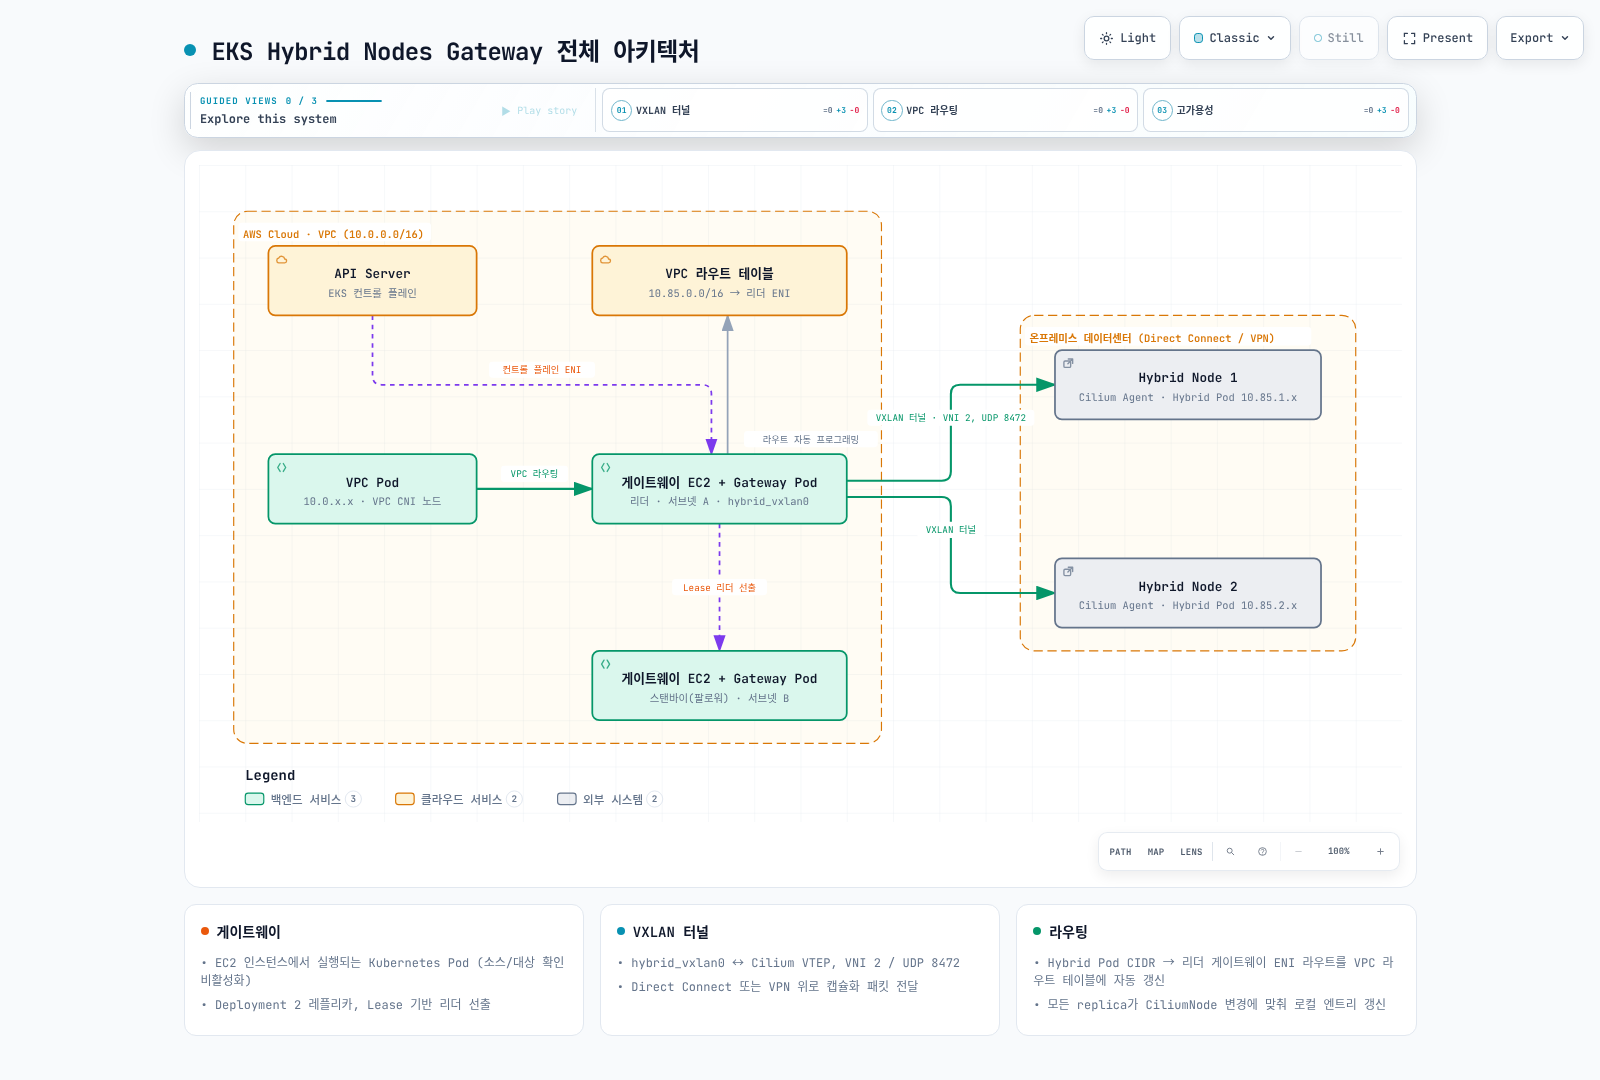
Task: Click the code icon on standby gateway node
Action: point(606,664)
